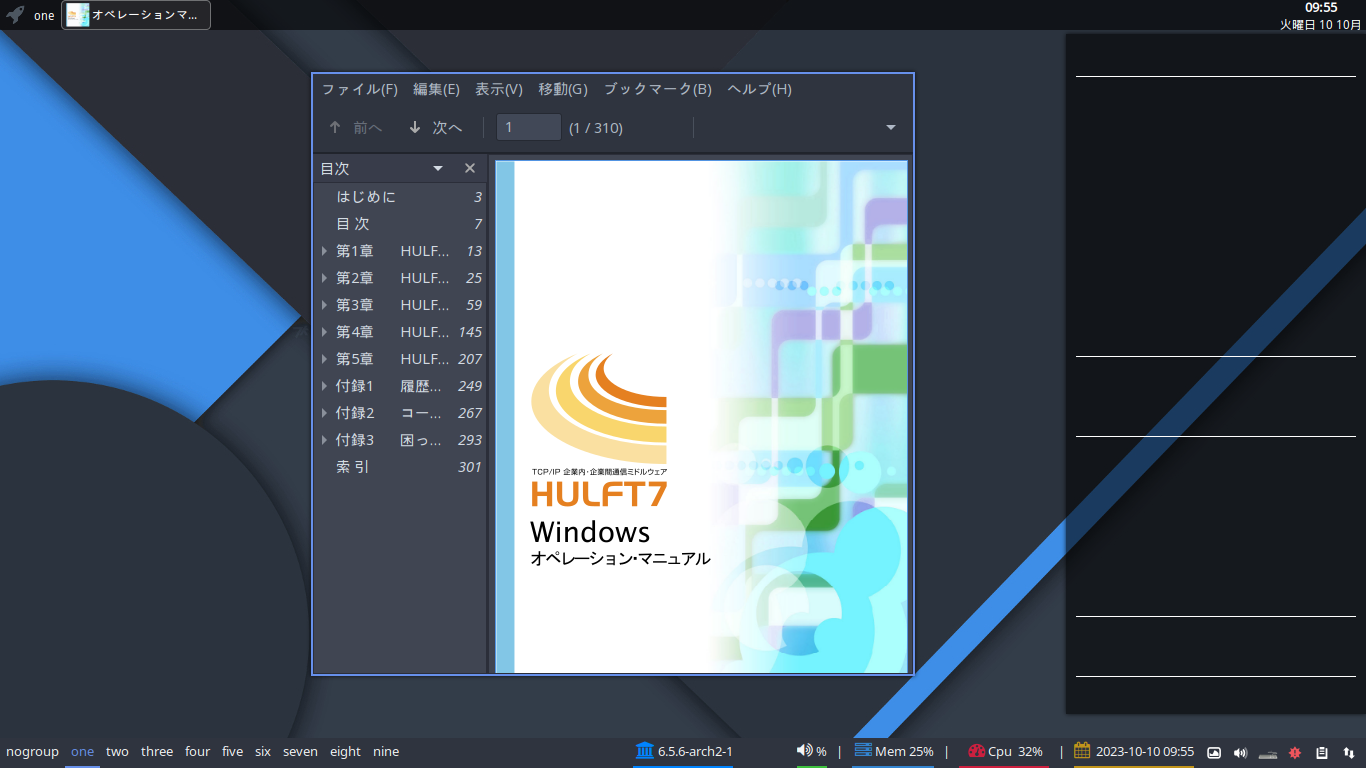Click the bottom bar date 2023-10-10 09:55
Image resolution: width=1366 pixels, height=768 pixels.
point(1145,752)
